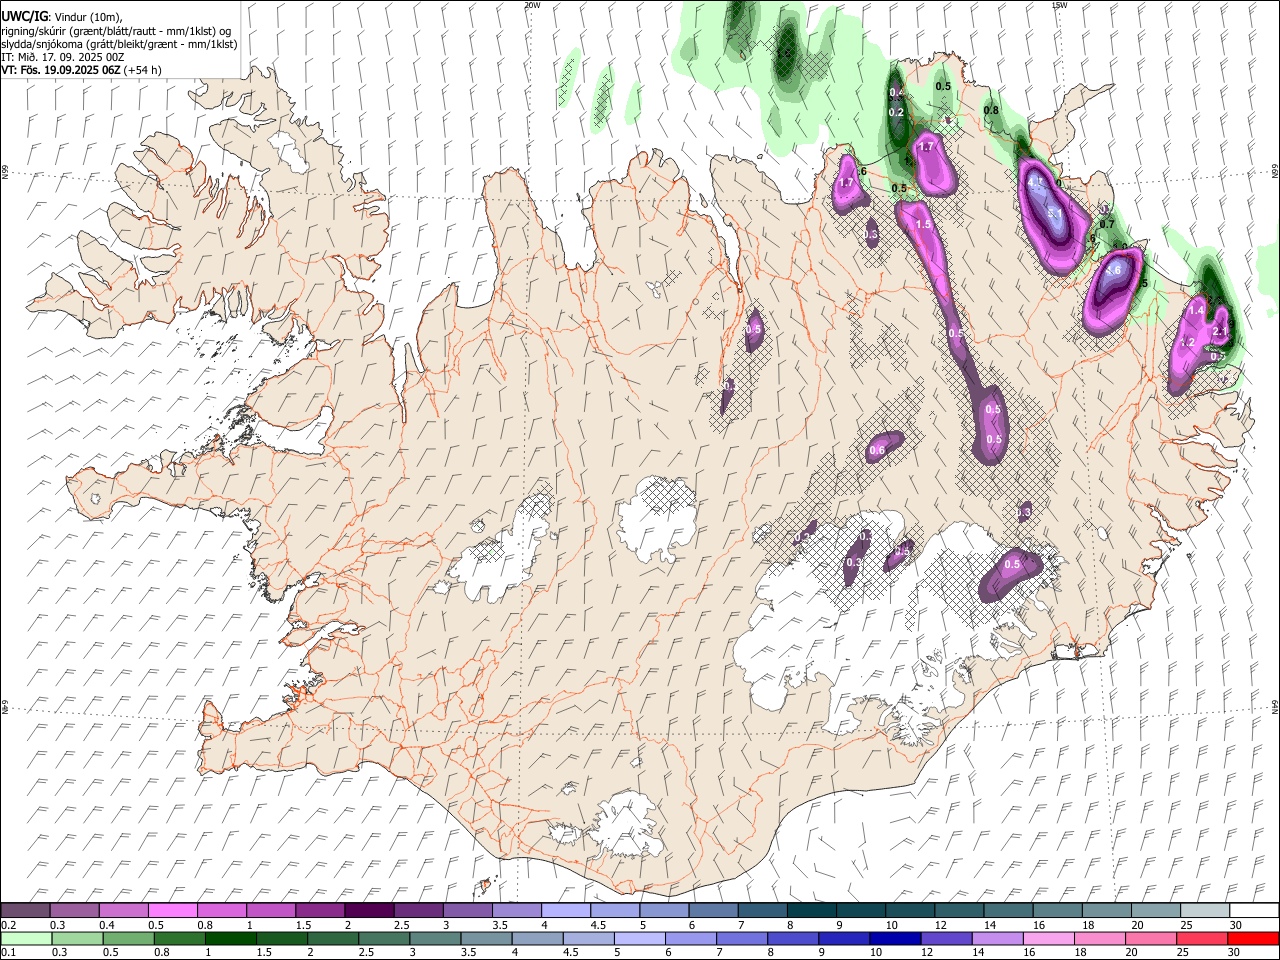
Task: Select the "rigning/skúrir" header line
Action: (118, 31)
